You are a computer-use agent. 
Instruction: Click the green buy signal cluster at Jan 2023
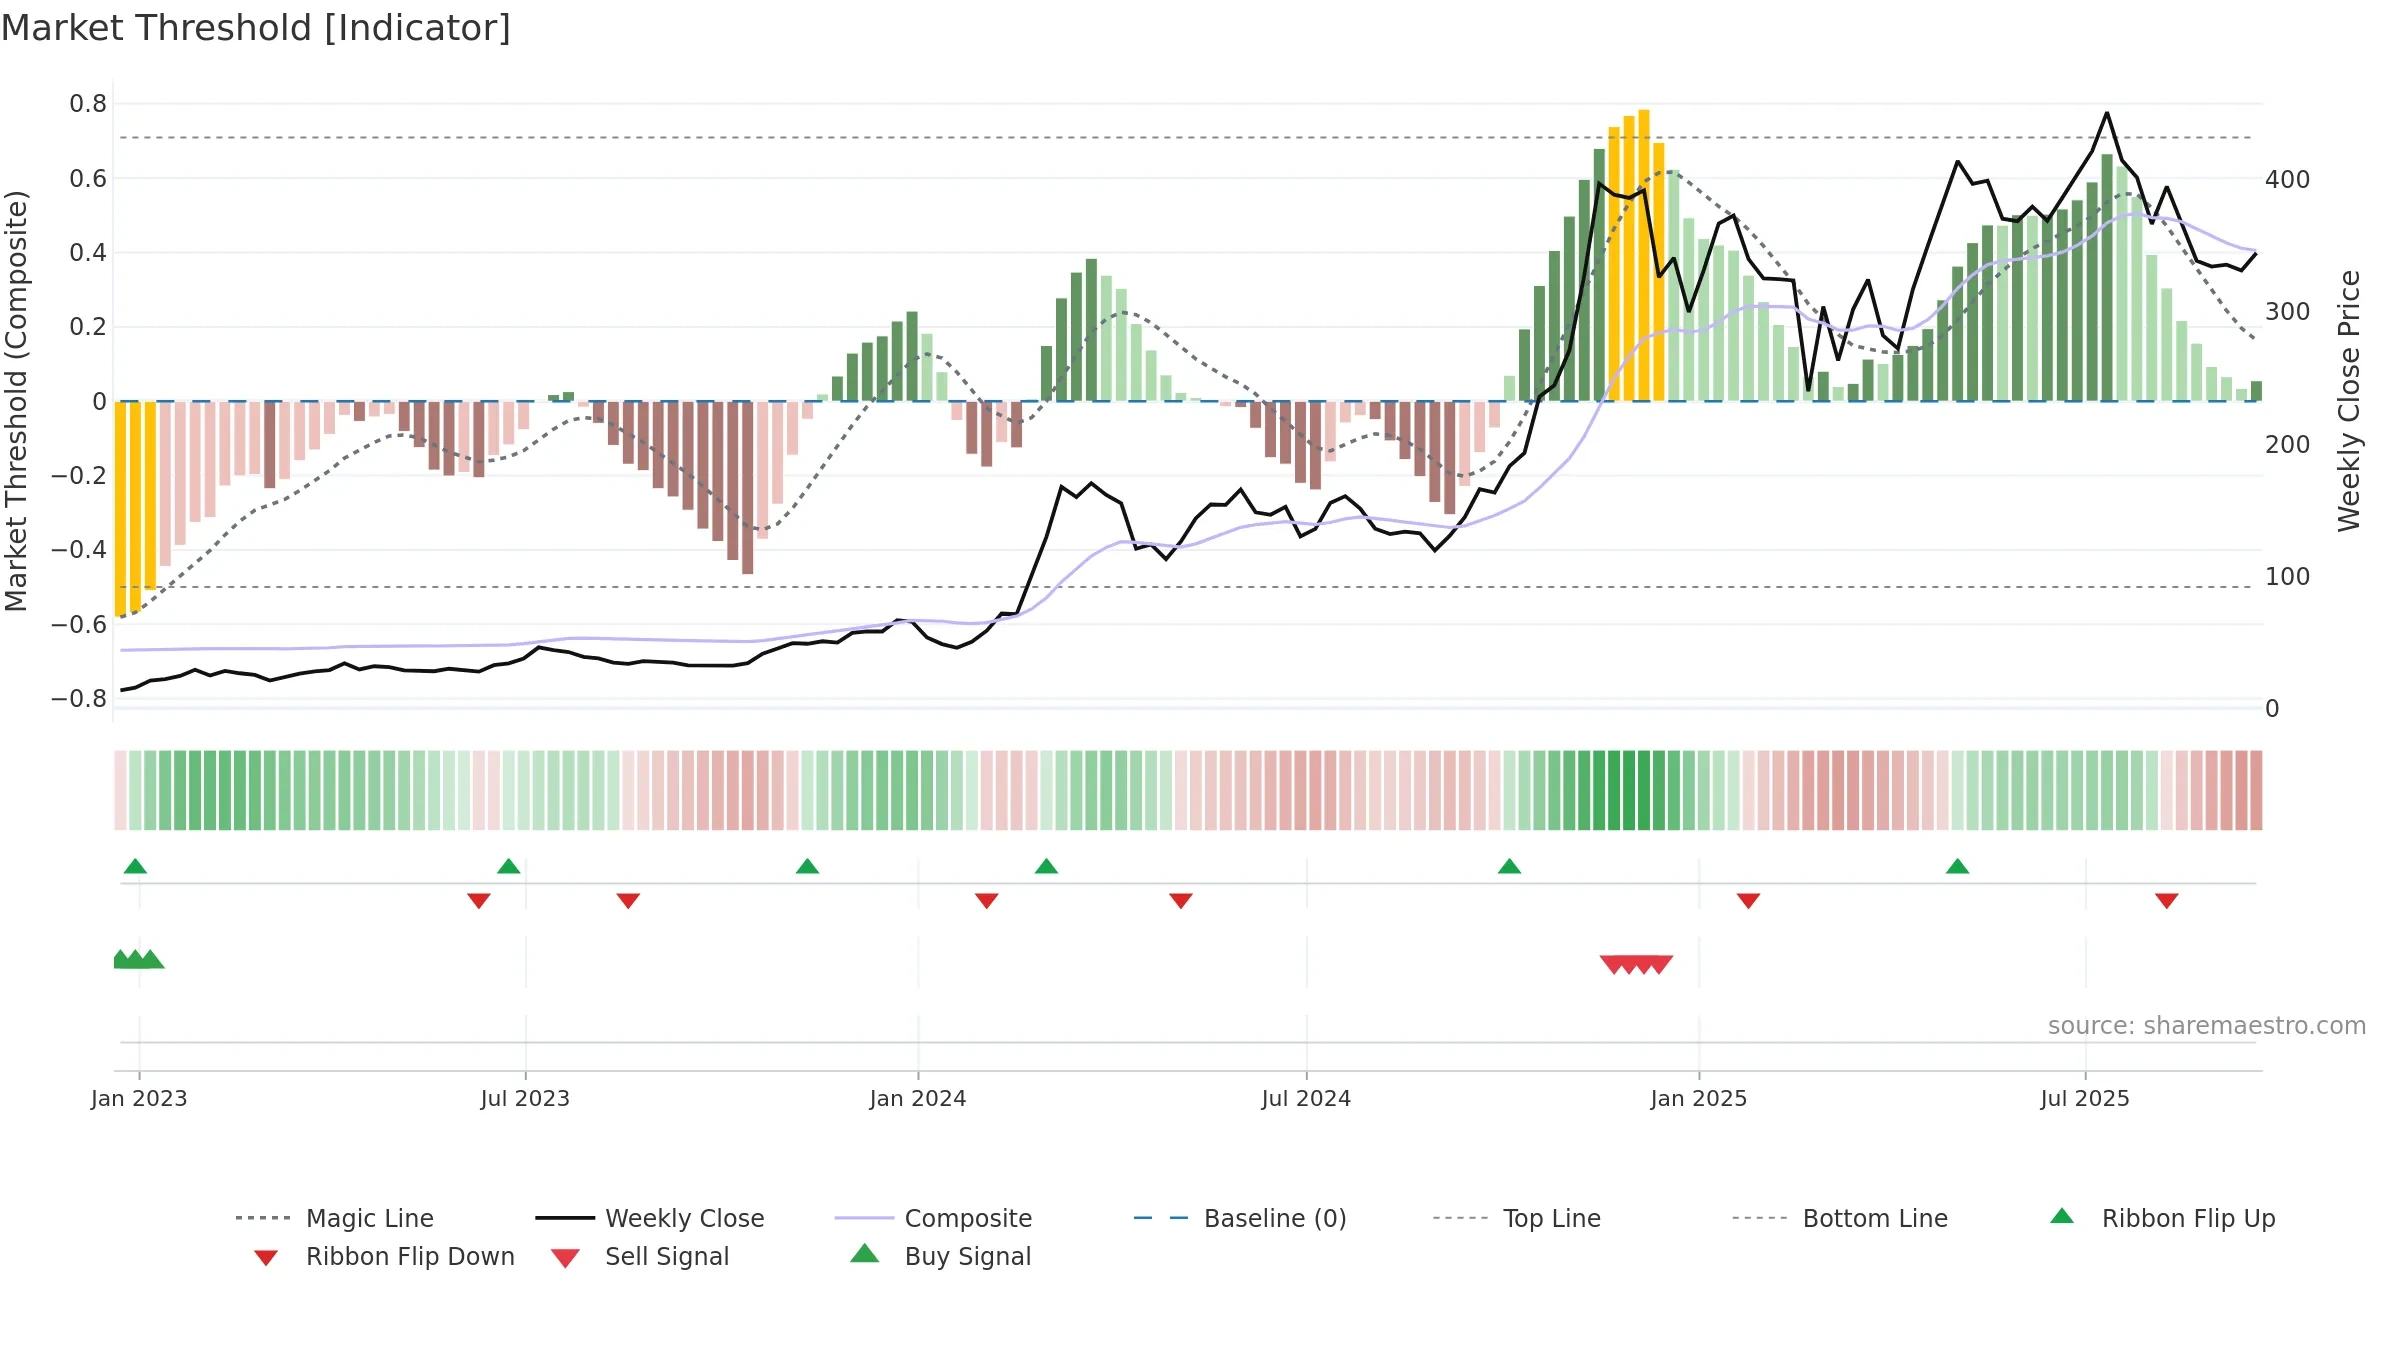137,959
